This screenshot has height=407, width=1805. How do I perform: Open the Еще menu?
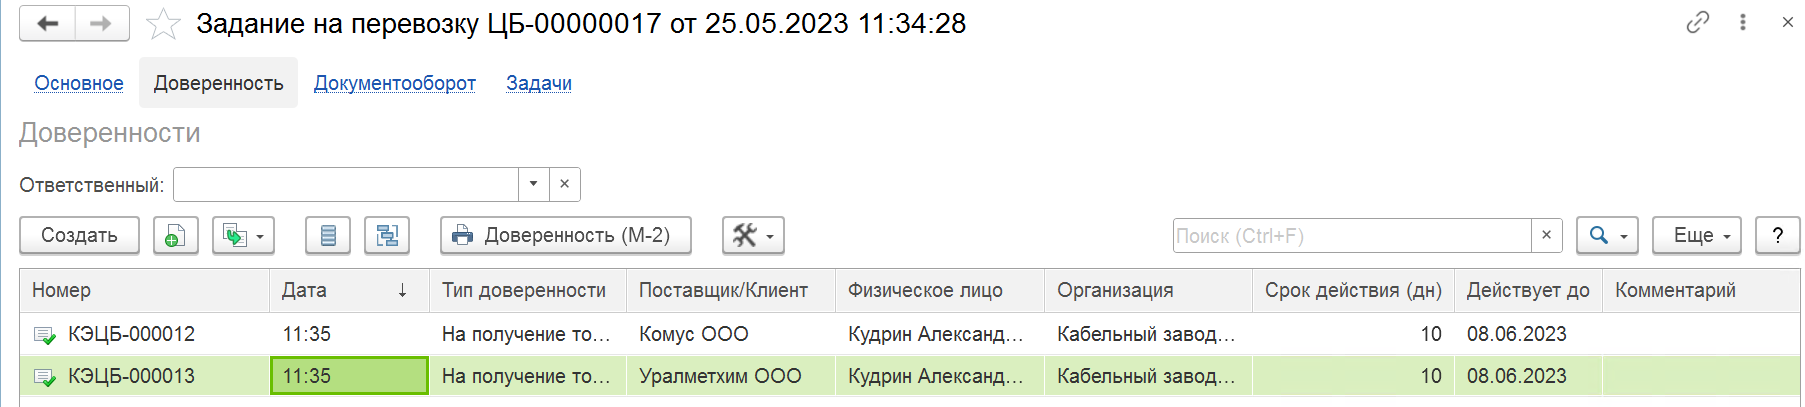[x=1697, y=236]
